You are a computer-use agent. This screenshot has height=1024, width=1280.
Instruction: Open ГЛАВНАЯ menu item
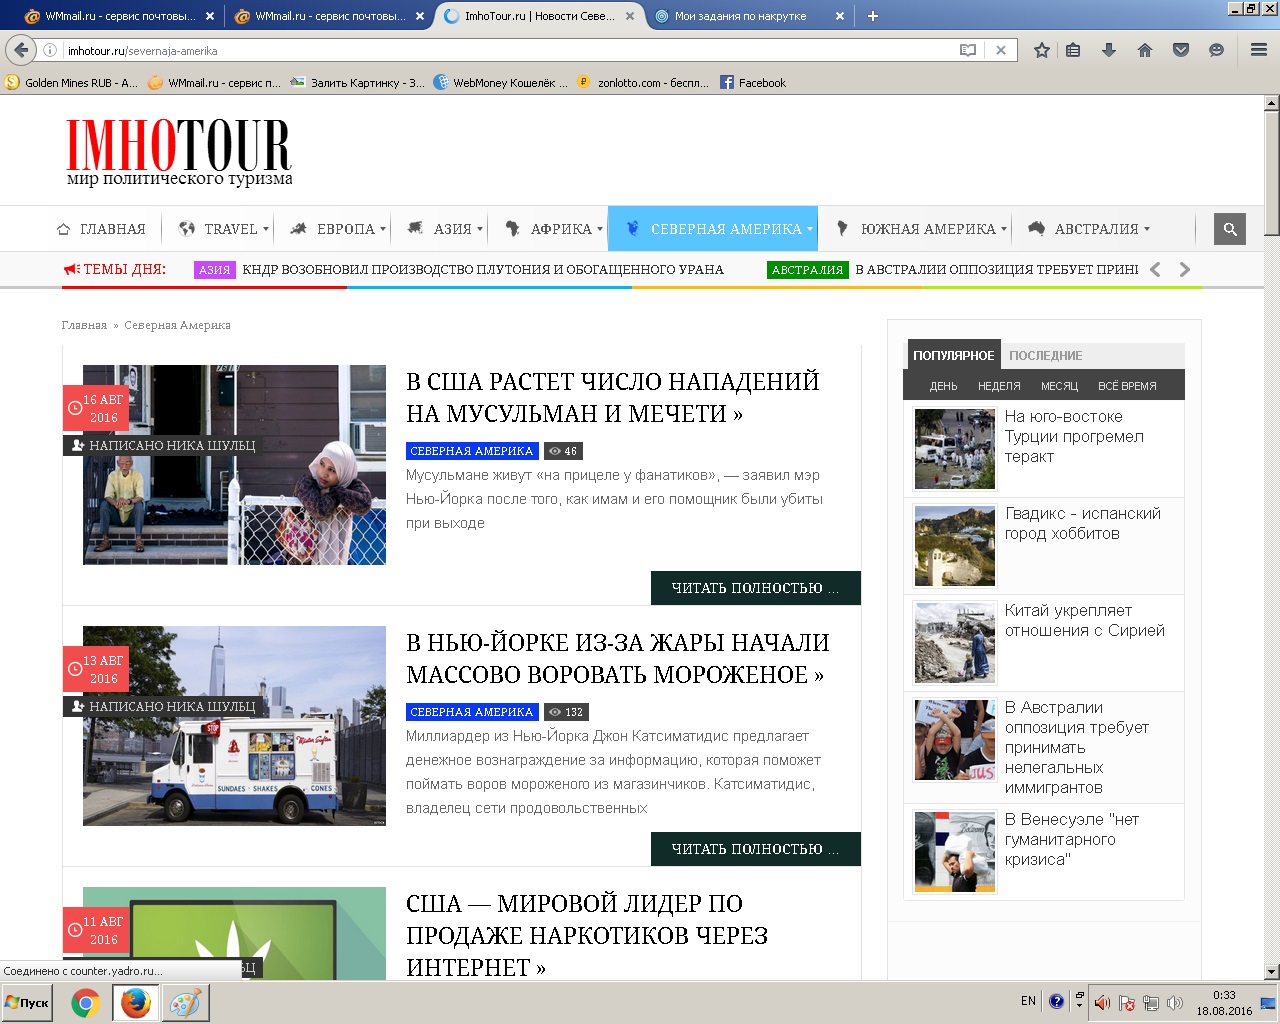pyautogui.click(x=101, y=229)
